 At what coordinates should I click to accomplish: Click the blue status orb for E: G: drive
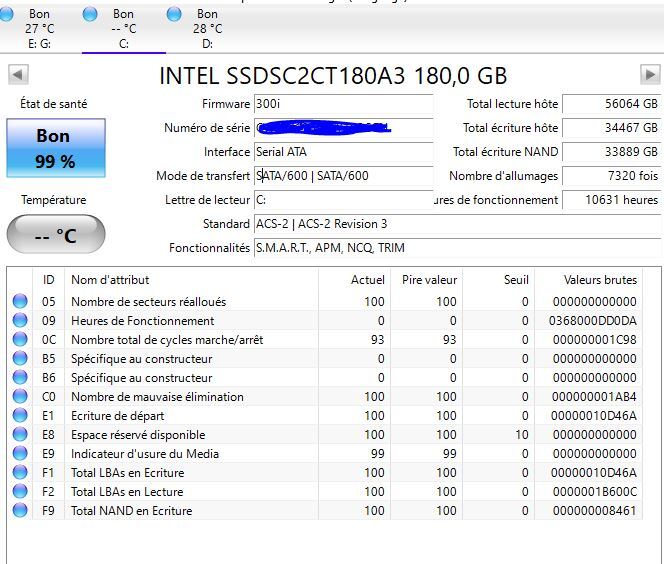(x=6, y=14)
